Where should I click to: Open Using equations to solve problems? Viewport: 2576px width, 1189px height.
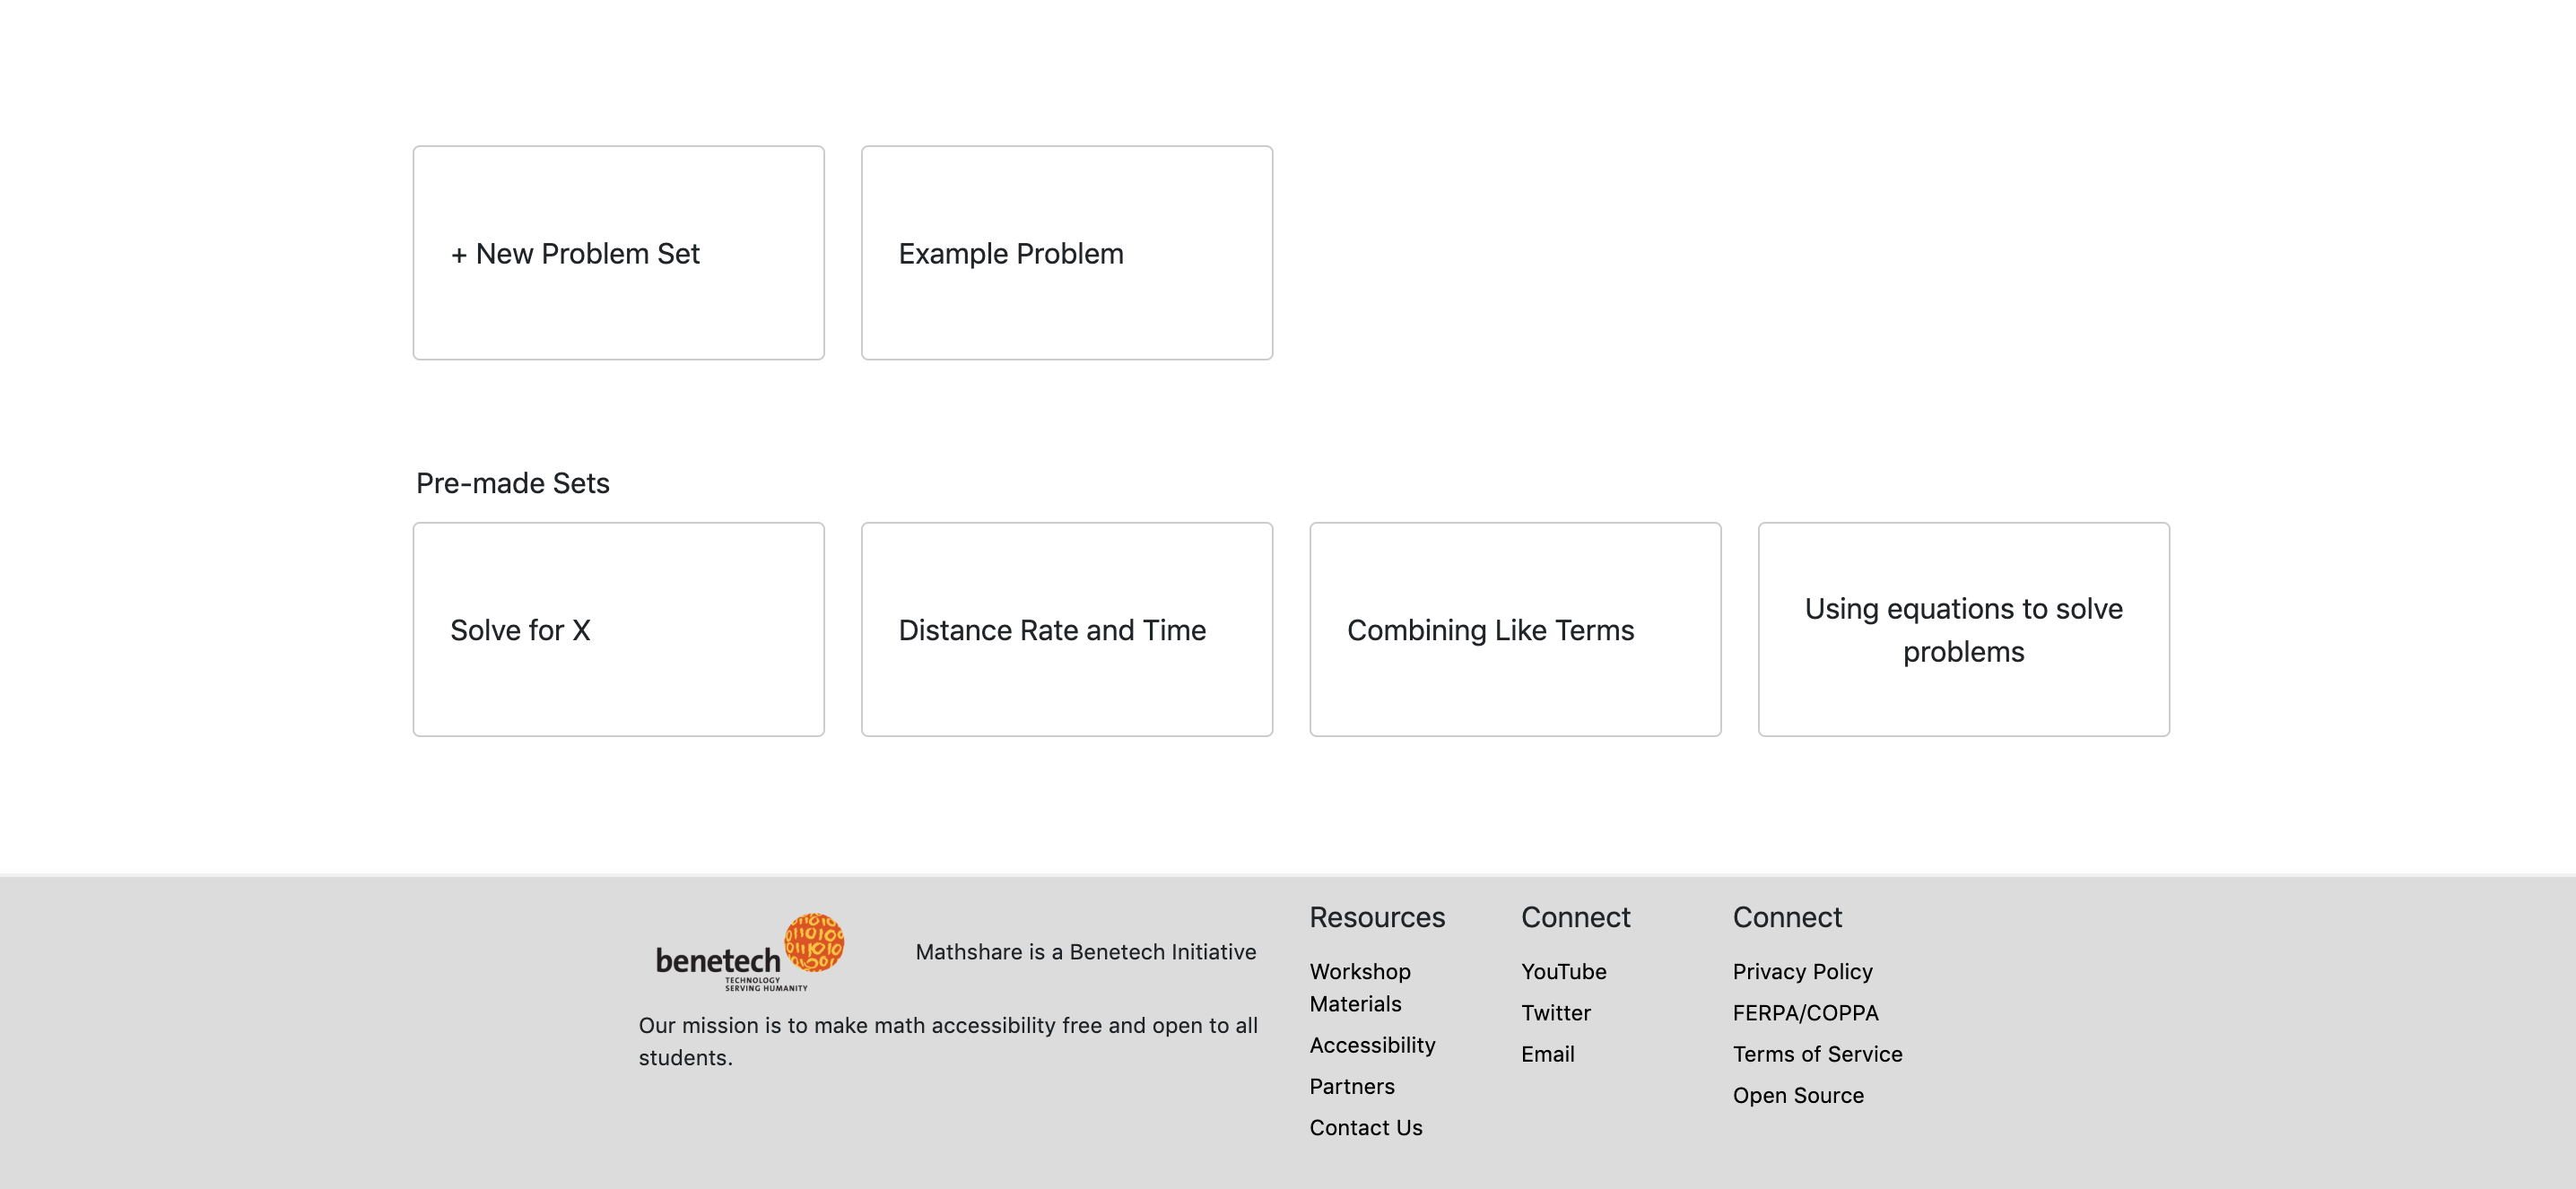coord(1963,630)
